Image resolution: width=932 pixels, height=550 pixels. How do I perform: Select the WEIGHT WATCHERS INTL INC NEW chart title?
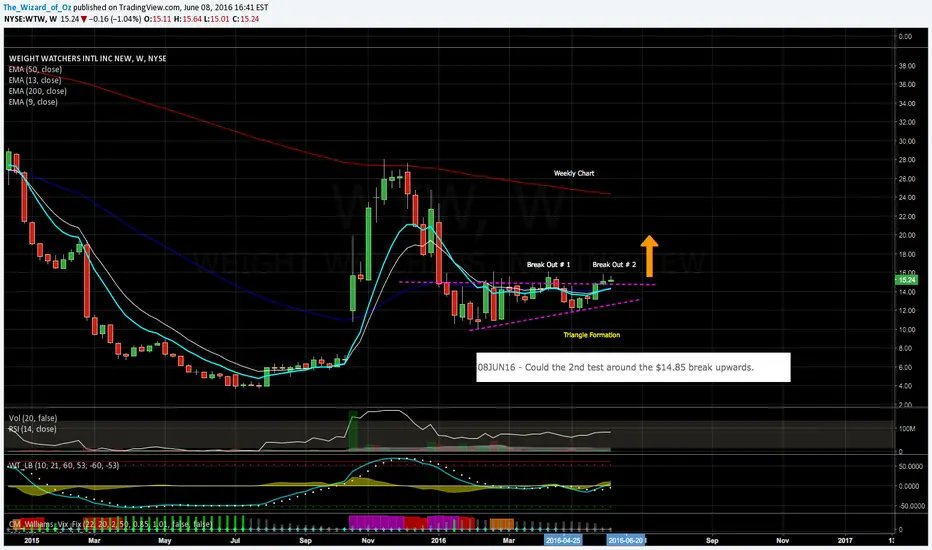(x=87, y=58)
